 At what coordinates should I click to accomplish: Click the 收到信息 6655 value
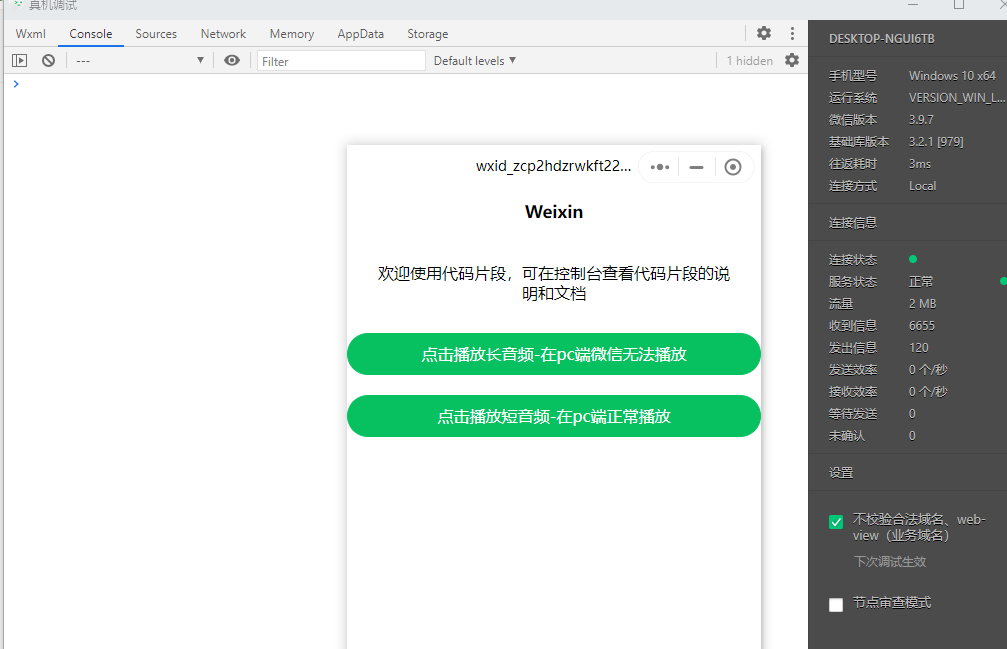tap(922, 325)
